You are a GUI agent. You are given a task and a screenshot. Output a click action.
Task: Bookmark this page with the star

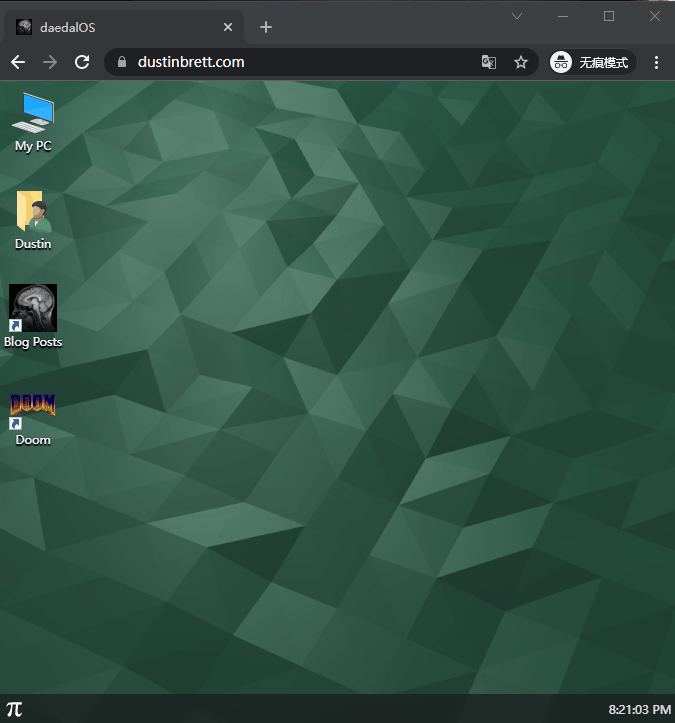521,62
